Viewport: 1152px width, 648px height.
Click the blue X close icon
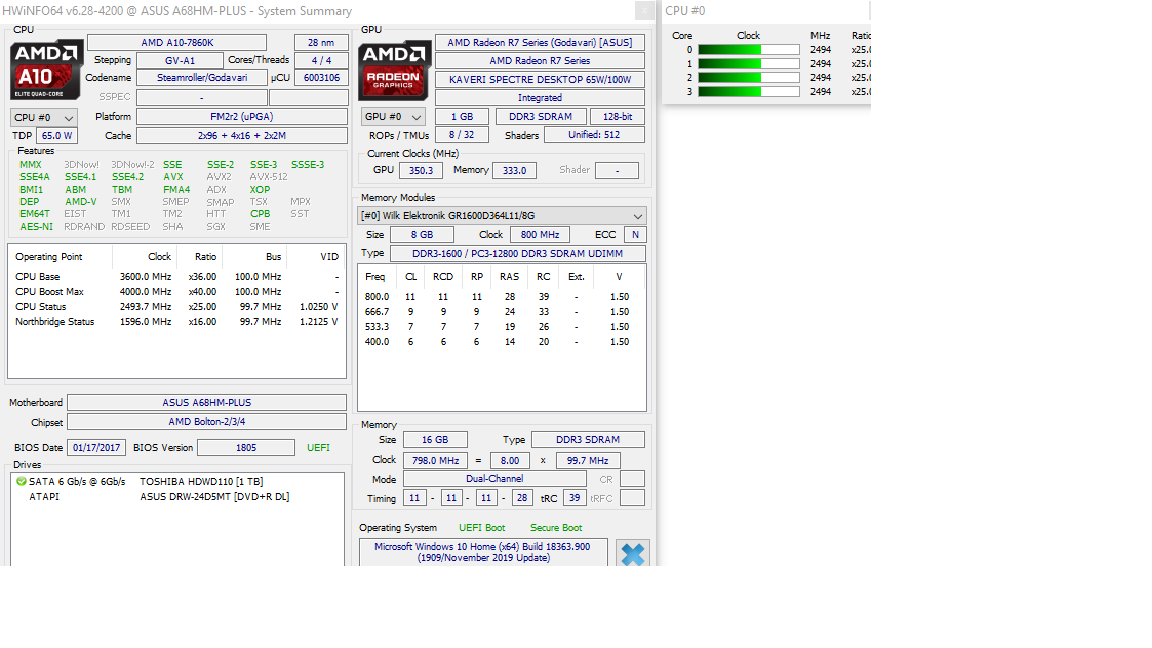coord(633,553)
